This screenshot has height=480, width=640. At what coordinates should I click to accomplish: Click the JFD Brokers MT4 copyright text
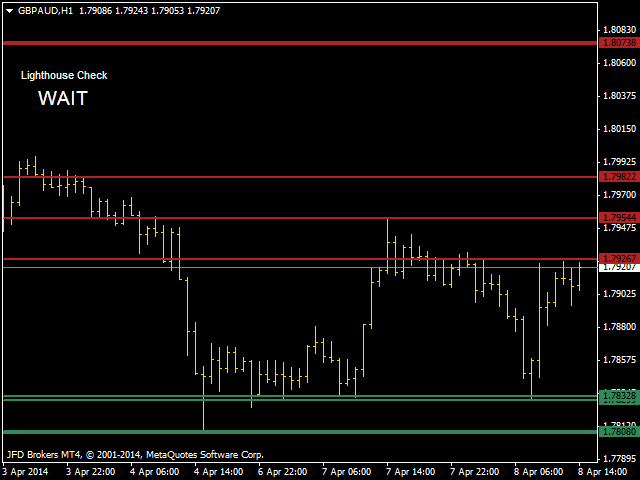pyautogui.click(x=135, y=455)
